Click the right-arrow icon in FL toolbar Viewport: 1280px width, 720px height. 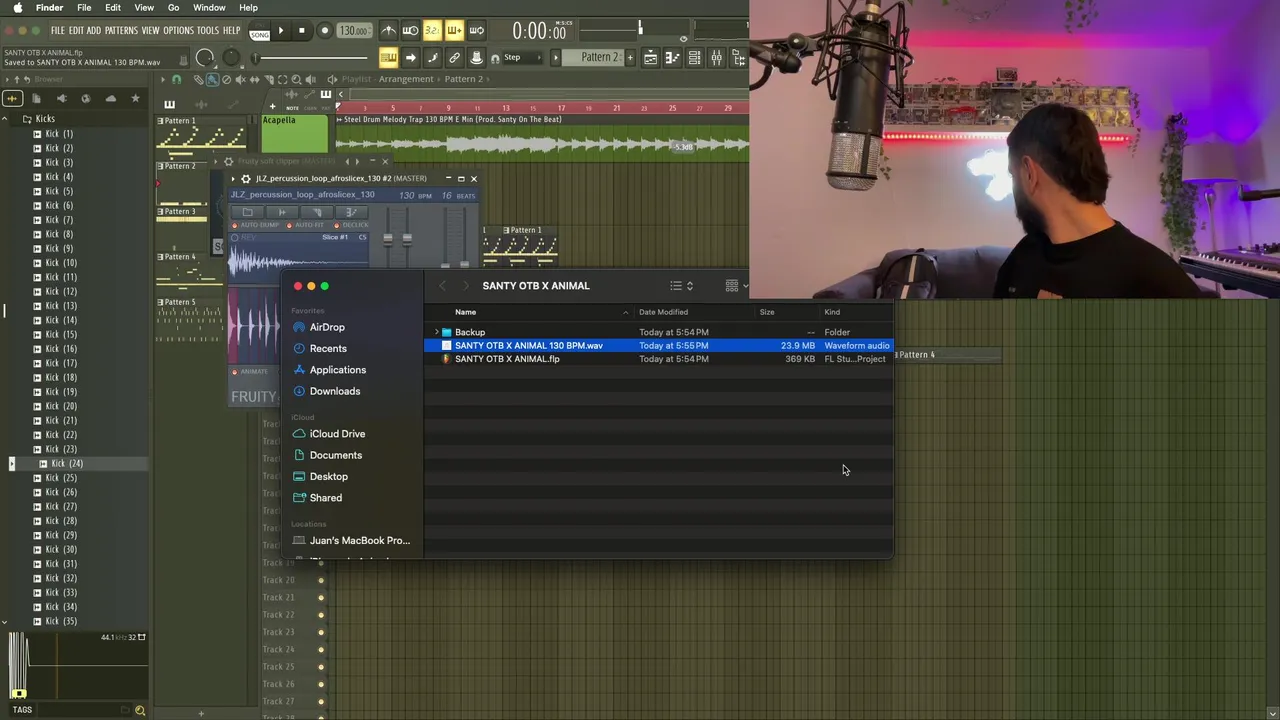tap(410, 58)
